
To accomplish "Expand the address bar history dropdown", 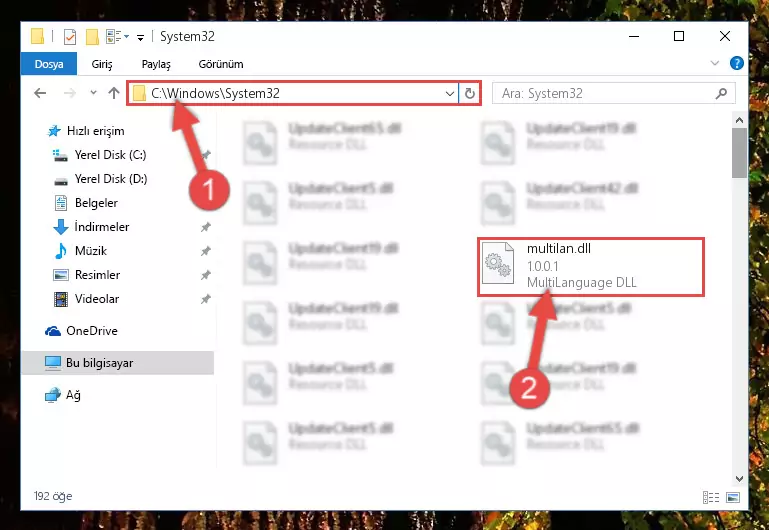I will coord(450,93).
